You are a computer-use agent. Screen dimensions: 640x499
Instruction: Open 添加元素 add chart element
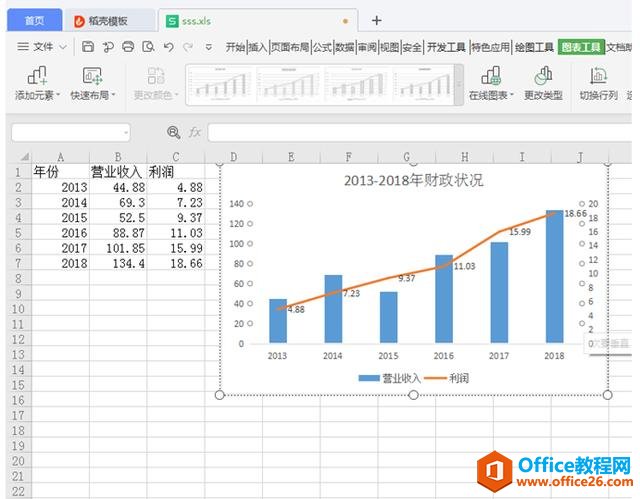pyautogui.click(x=37, y=84)
